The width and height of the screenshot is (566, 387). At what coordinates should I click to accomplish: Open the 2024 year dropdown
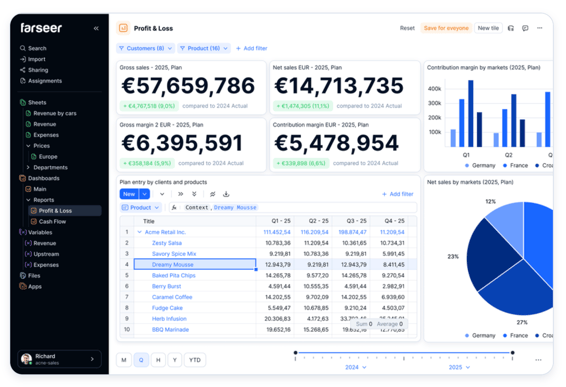356,367
